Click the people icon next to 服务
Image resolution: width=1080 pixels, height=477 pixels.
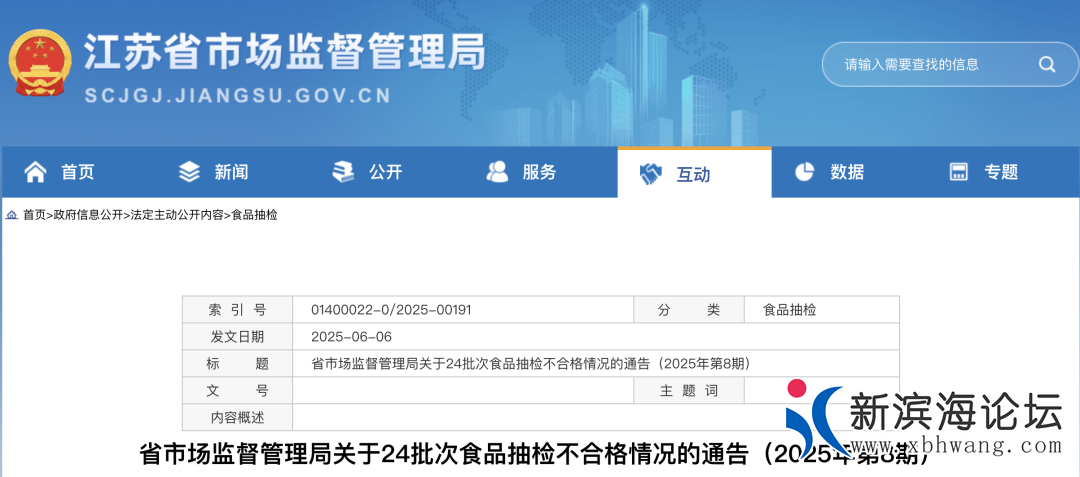pyautogui.click(x=497, y=172)
